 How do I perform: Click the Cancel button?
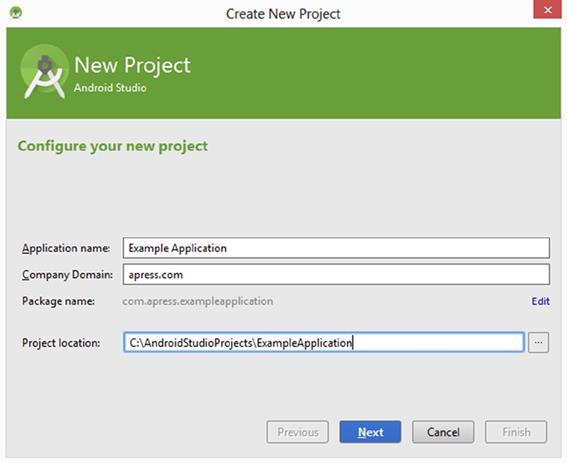[x=443, y=432]
